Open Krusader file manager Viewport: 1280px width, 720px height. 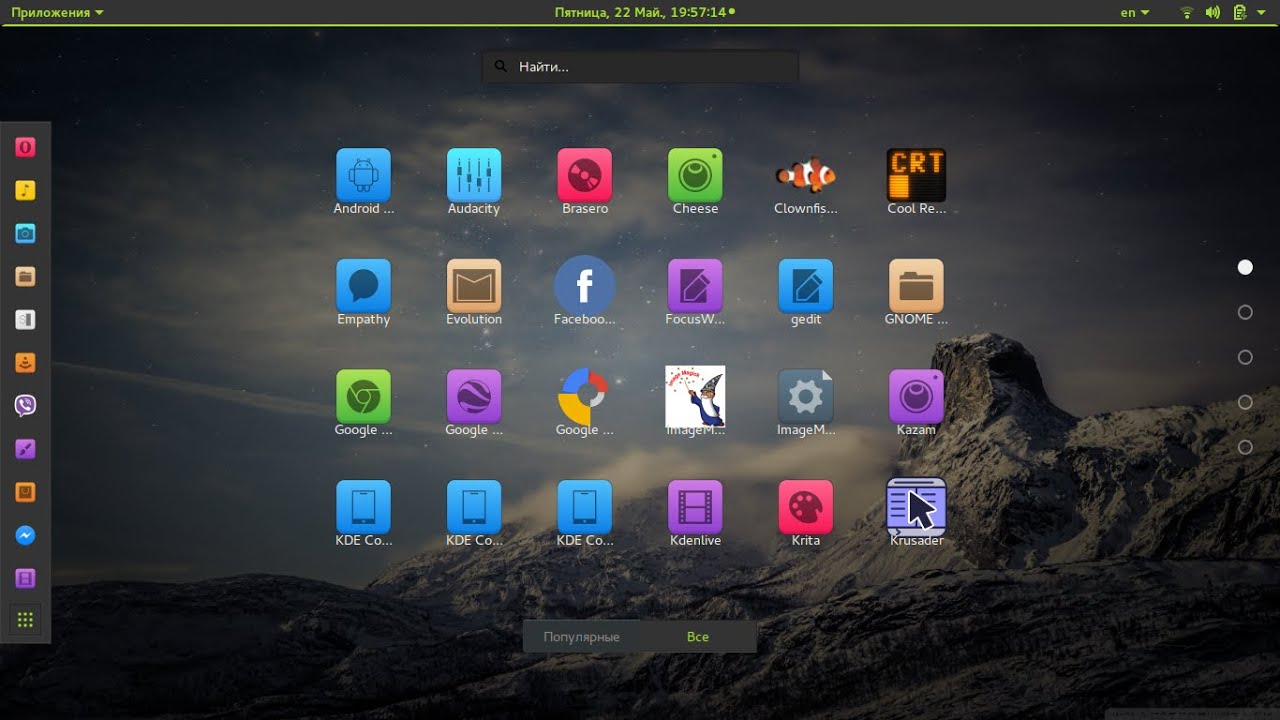[916, 508]
